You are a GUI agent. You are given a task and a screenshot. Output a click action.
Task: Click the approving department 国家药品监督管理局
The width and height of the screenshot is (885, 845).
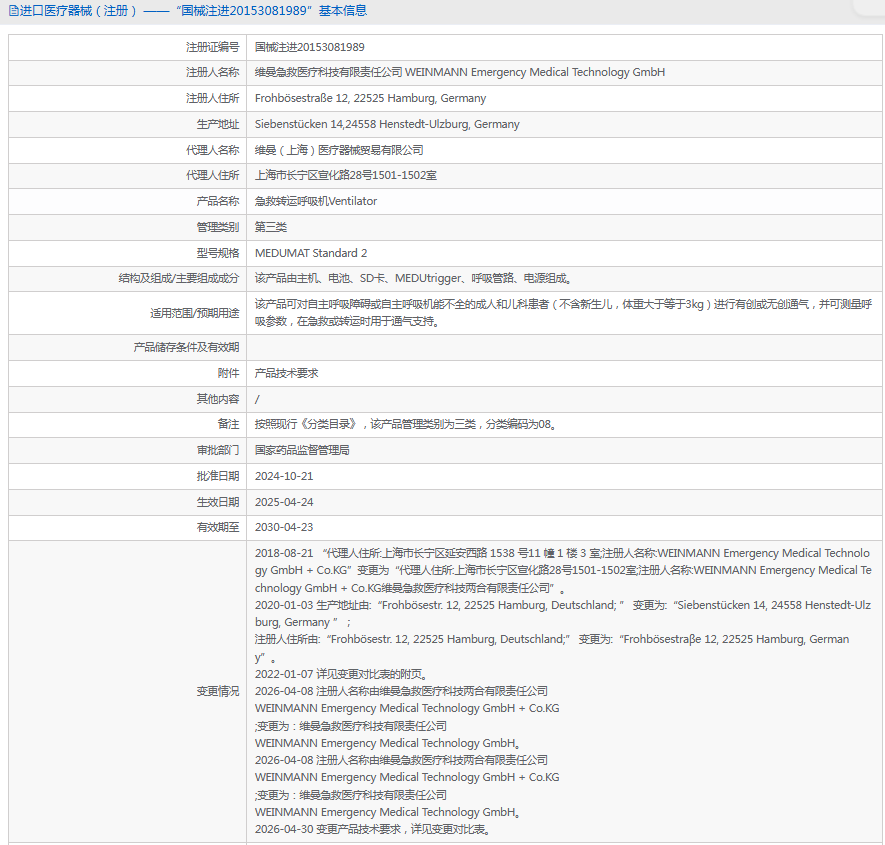click(x=302, y=450)
